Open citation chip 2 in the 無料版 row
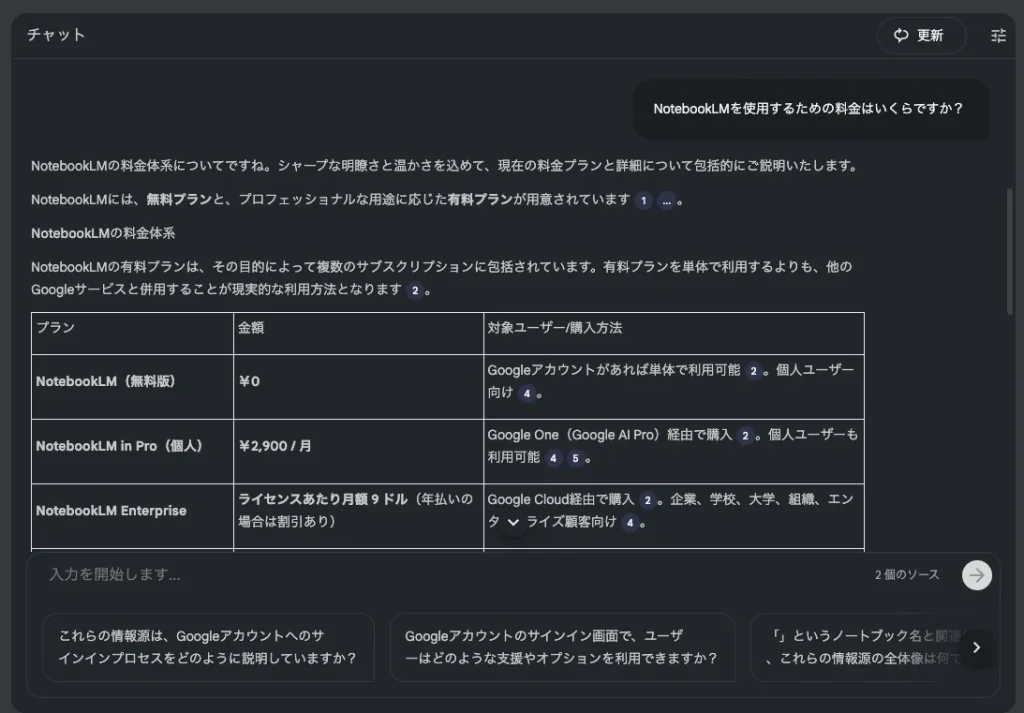The image size is (1024, 713). pyautogui.click(x=754, y=372)
